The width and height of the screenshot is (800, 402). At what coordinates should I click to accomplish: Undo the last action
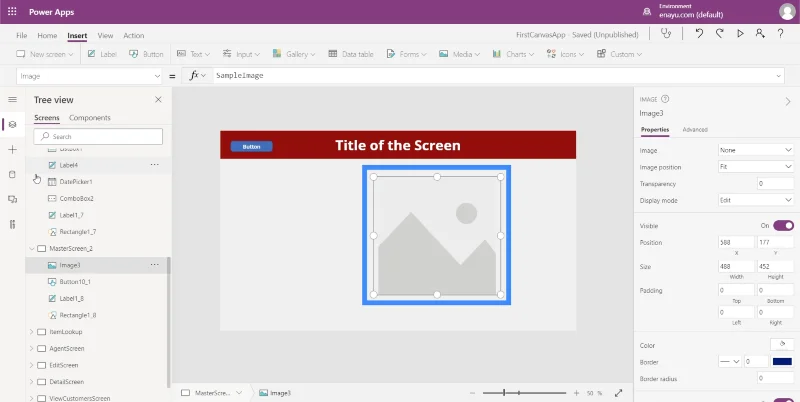pyautogui.click(x=699, y=34)
